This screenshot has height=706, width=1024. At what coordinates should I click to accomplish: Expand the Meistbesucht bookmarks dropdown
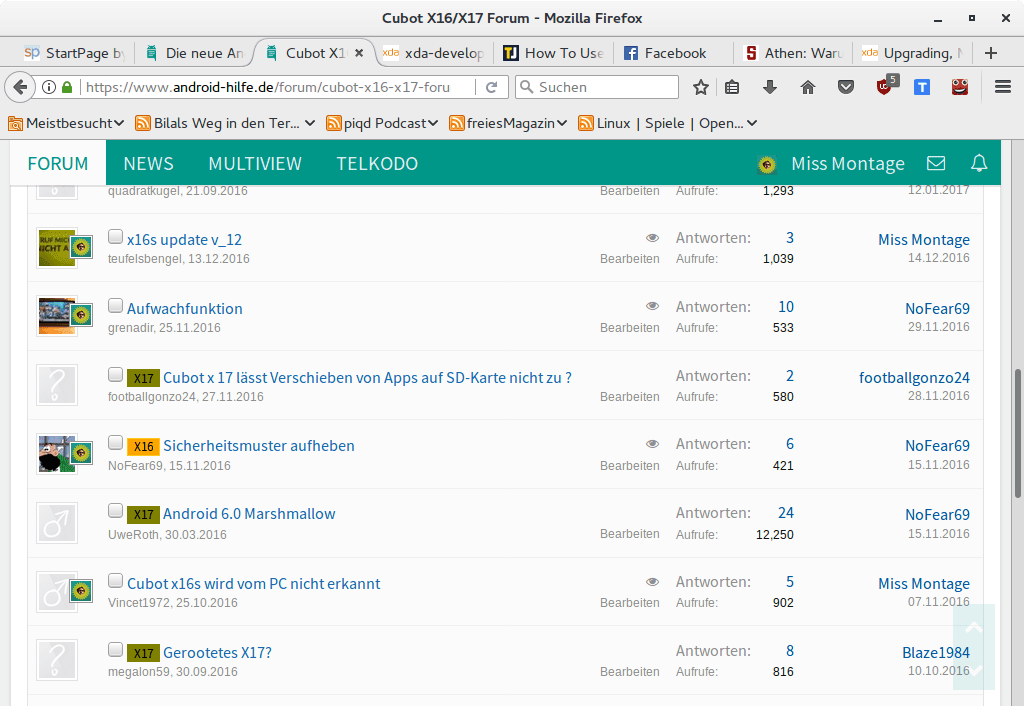coord(67,123)
